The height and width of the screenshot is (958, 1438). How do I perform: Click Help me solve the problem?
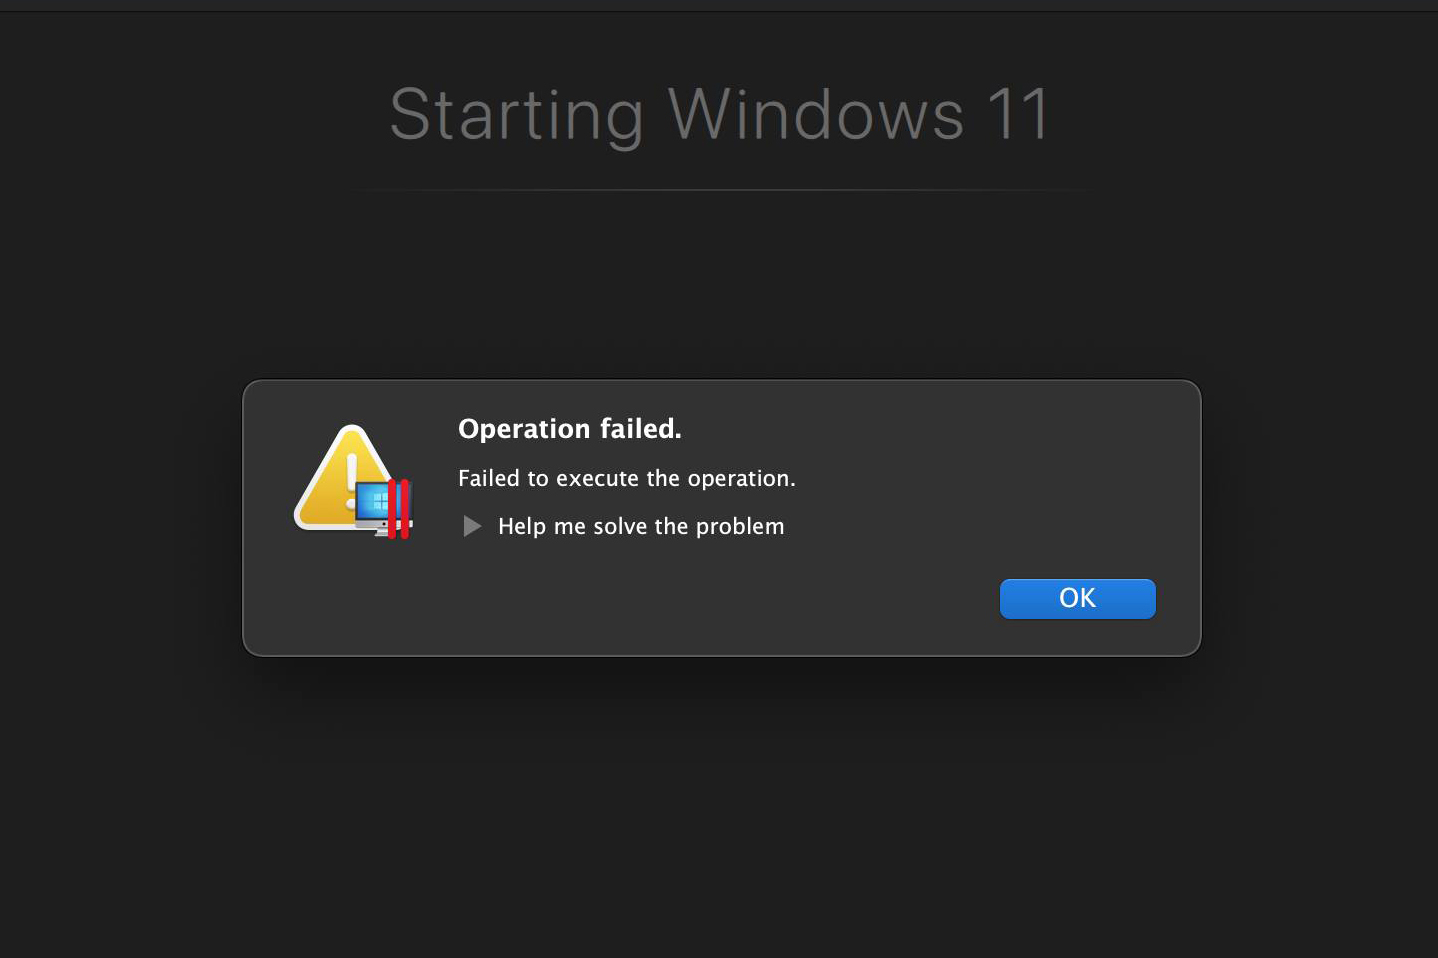(x=641, y=526)
